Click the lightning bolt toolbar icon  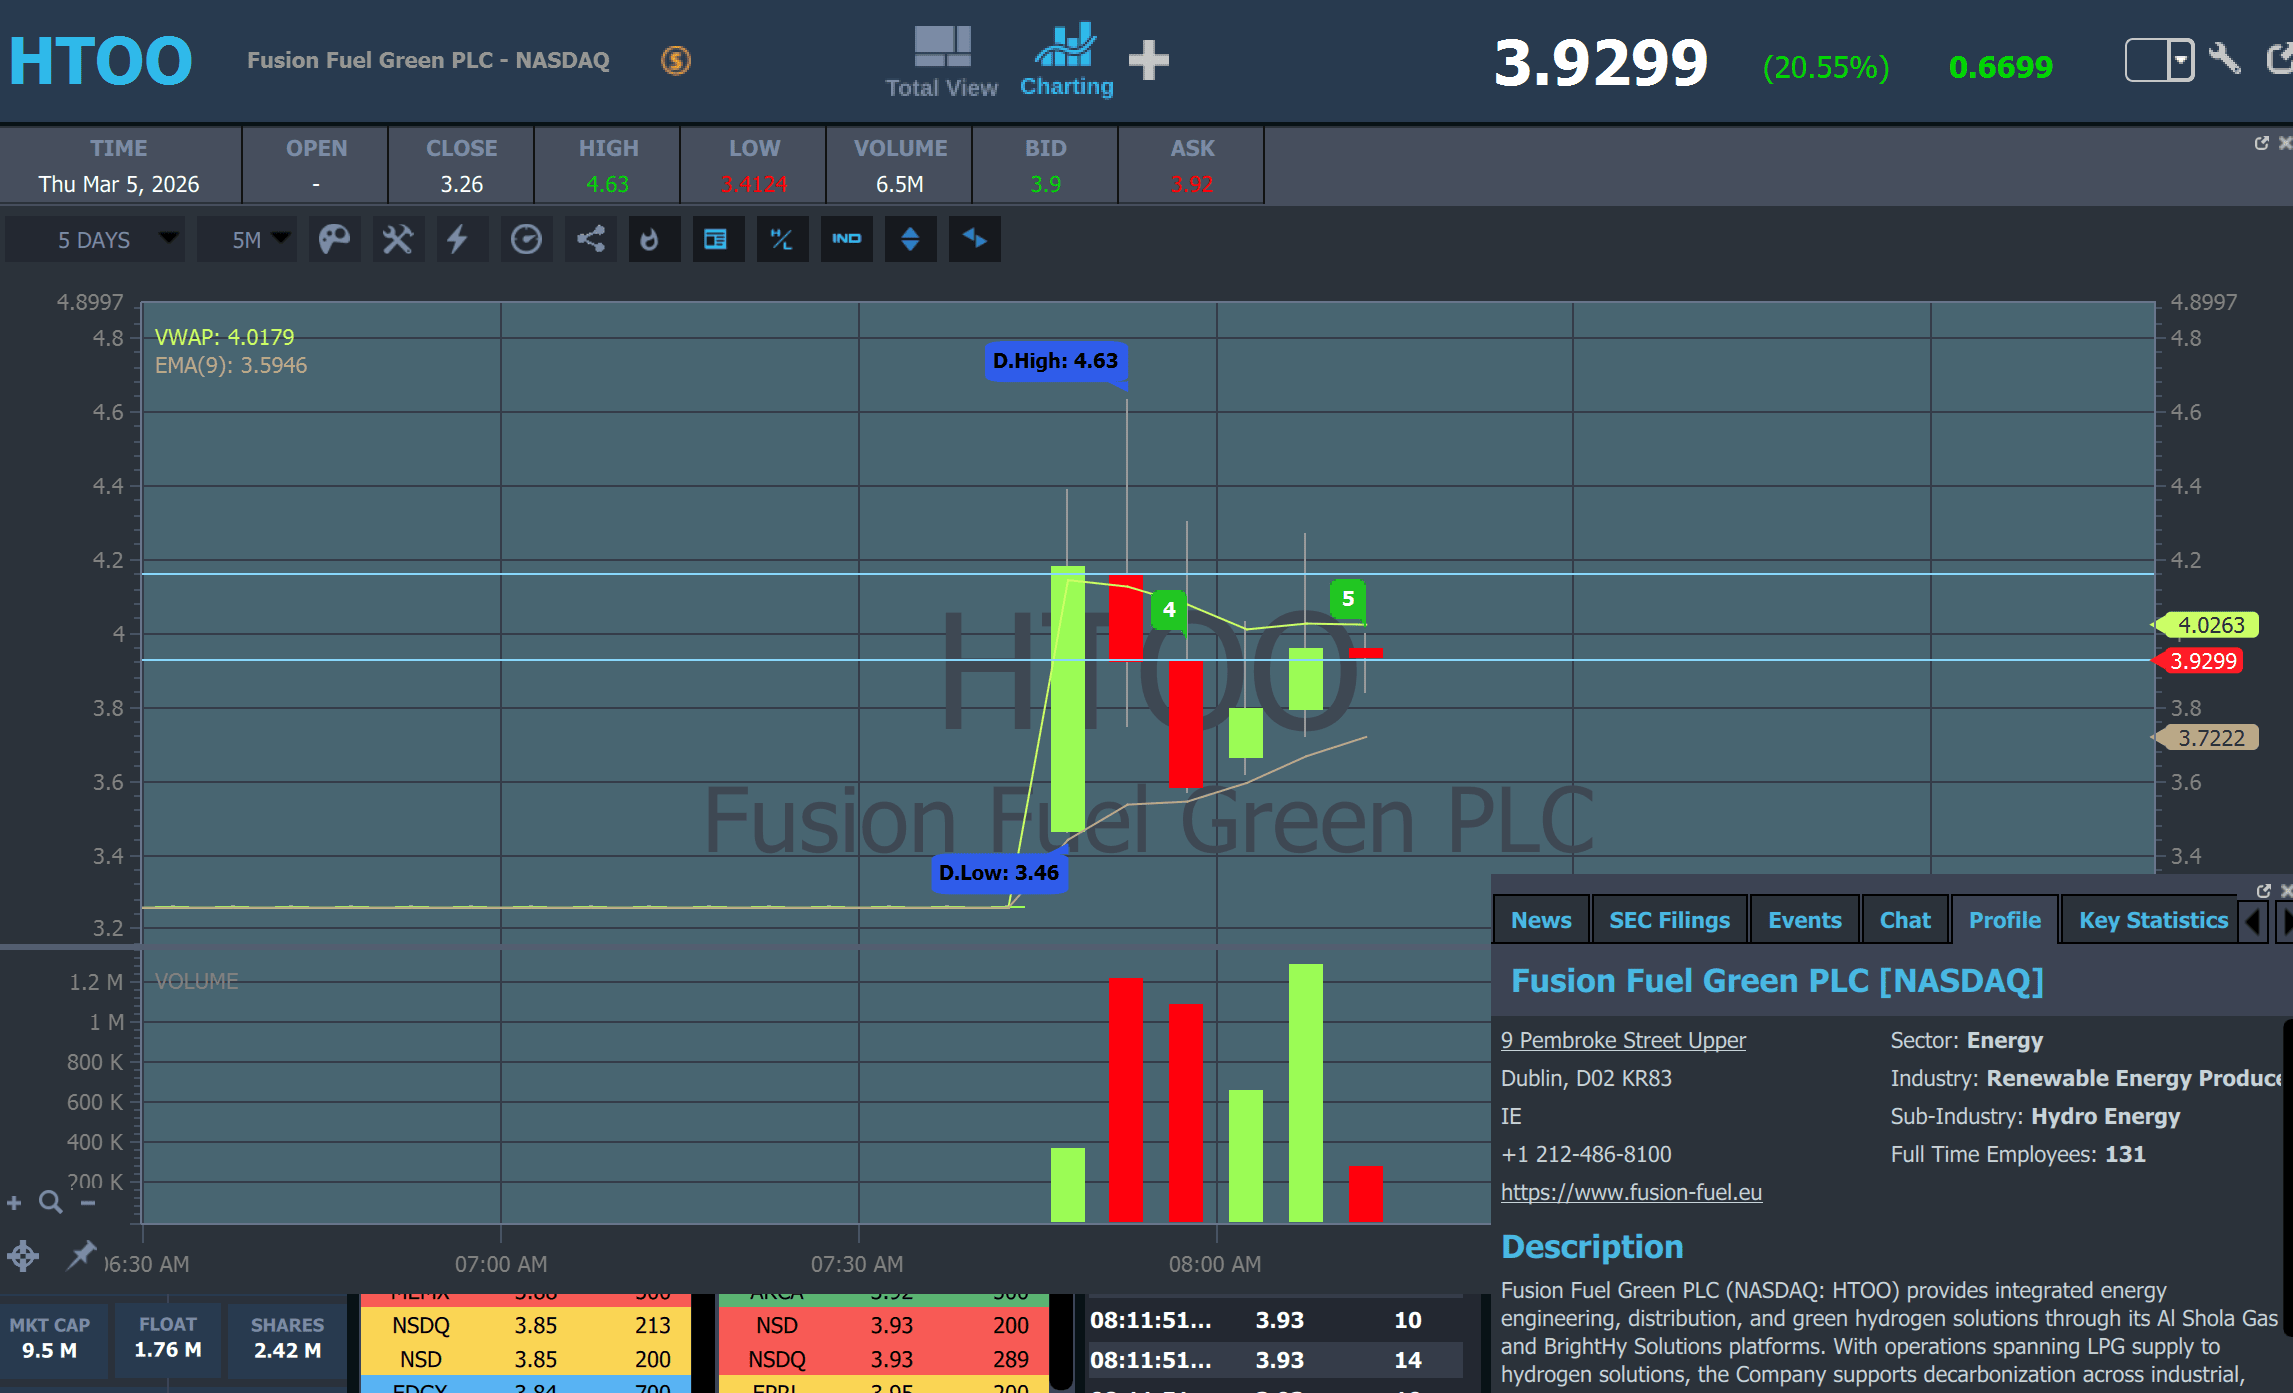459,240
